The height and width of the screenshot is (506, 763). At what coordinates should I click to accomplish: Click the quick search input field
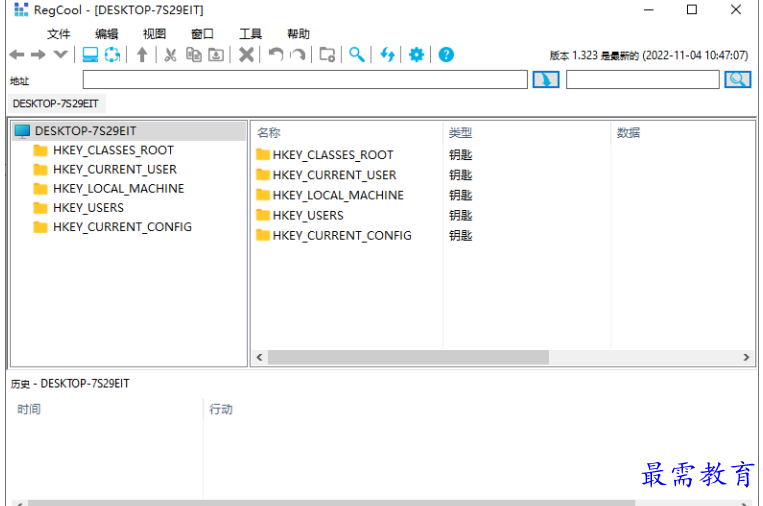click(x=643, y=80)
